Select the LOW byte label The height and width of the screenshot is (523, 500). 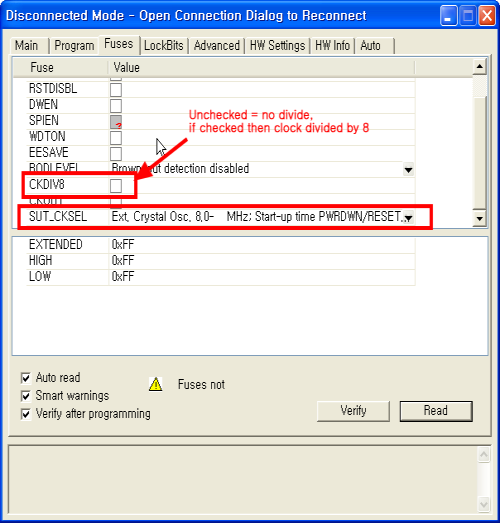pyautogui.click(x=40, y=277)
